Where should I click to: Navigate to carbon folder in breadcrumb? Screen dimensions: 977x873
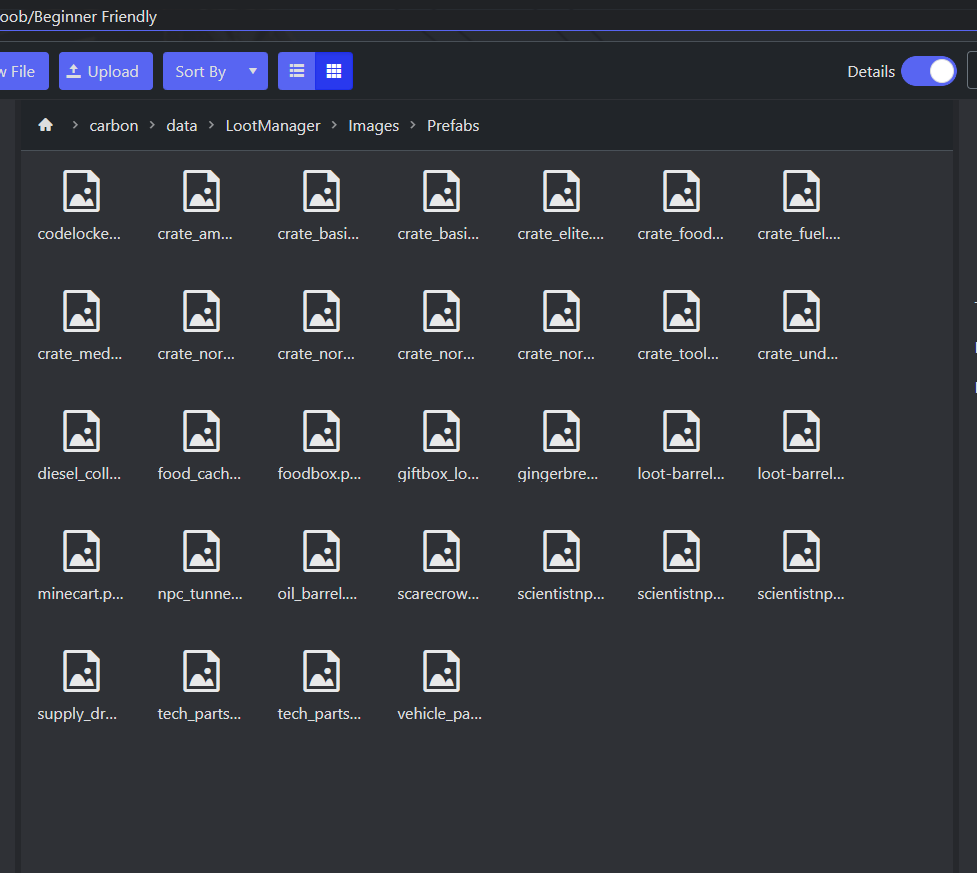tap(114, 125)
